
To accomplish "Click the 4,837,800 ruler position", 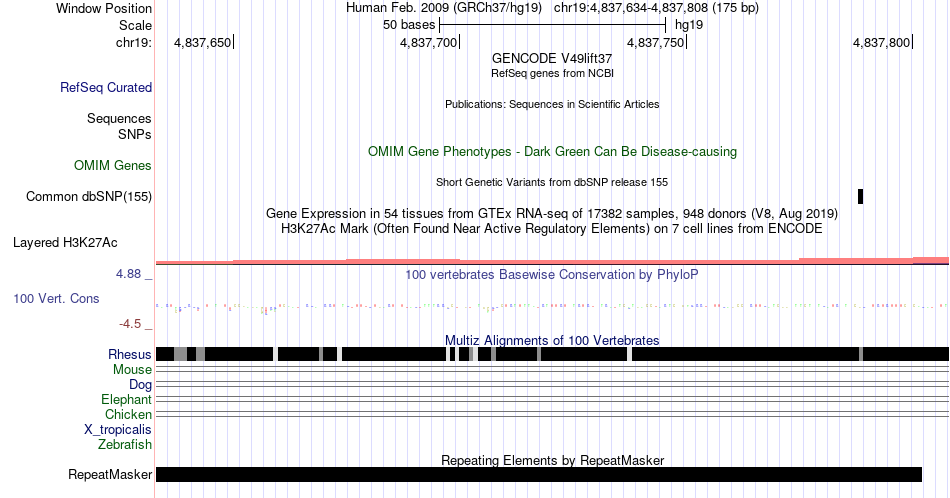I will [882, 42].
